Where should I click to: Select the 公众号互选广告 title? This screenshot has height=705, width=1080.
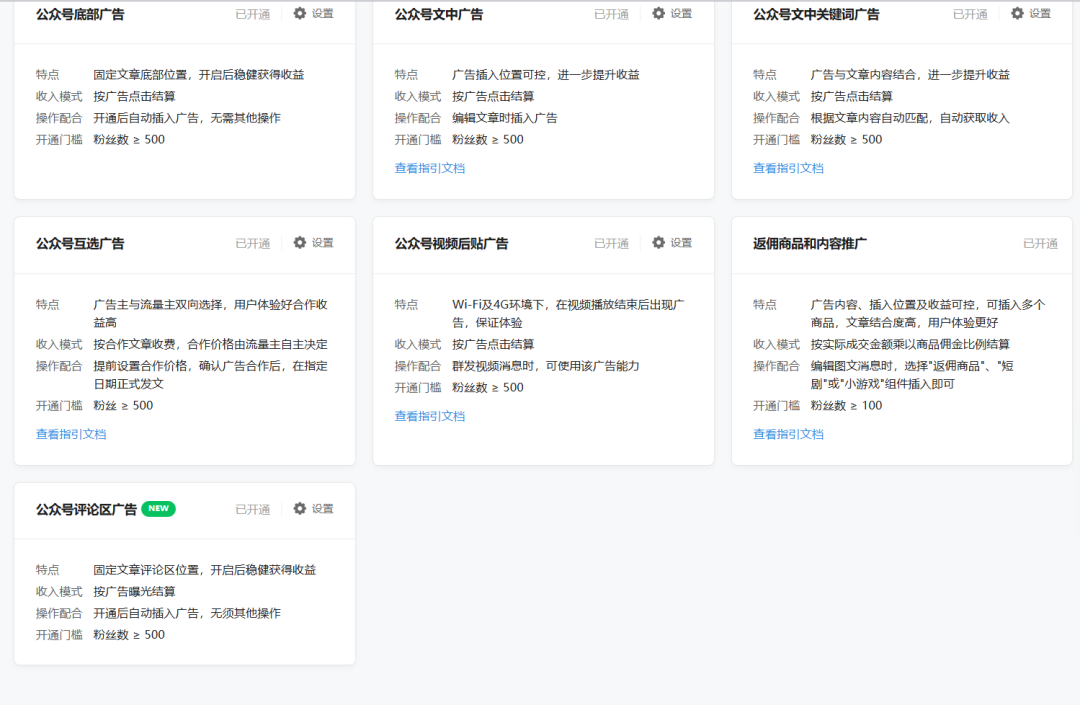pyautogui.click(x=80, y=244)
